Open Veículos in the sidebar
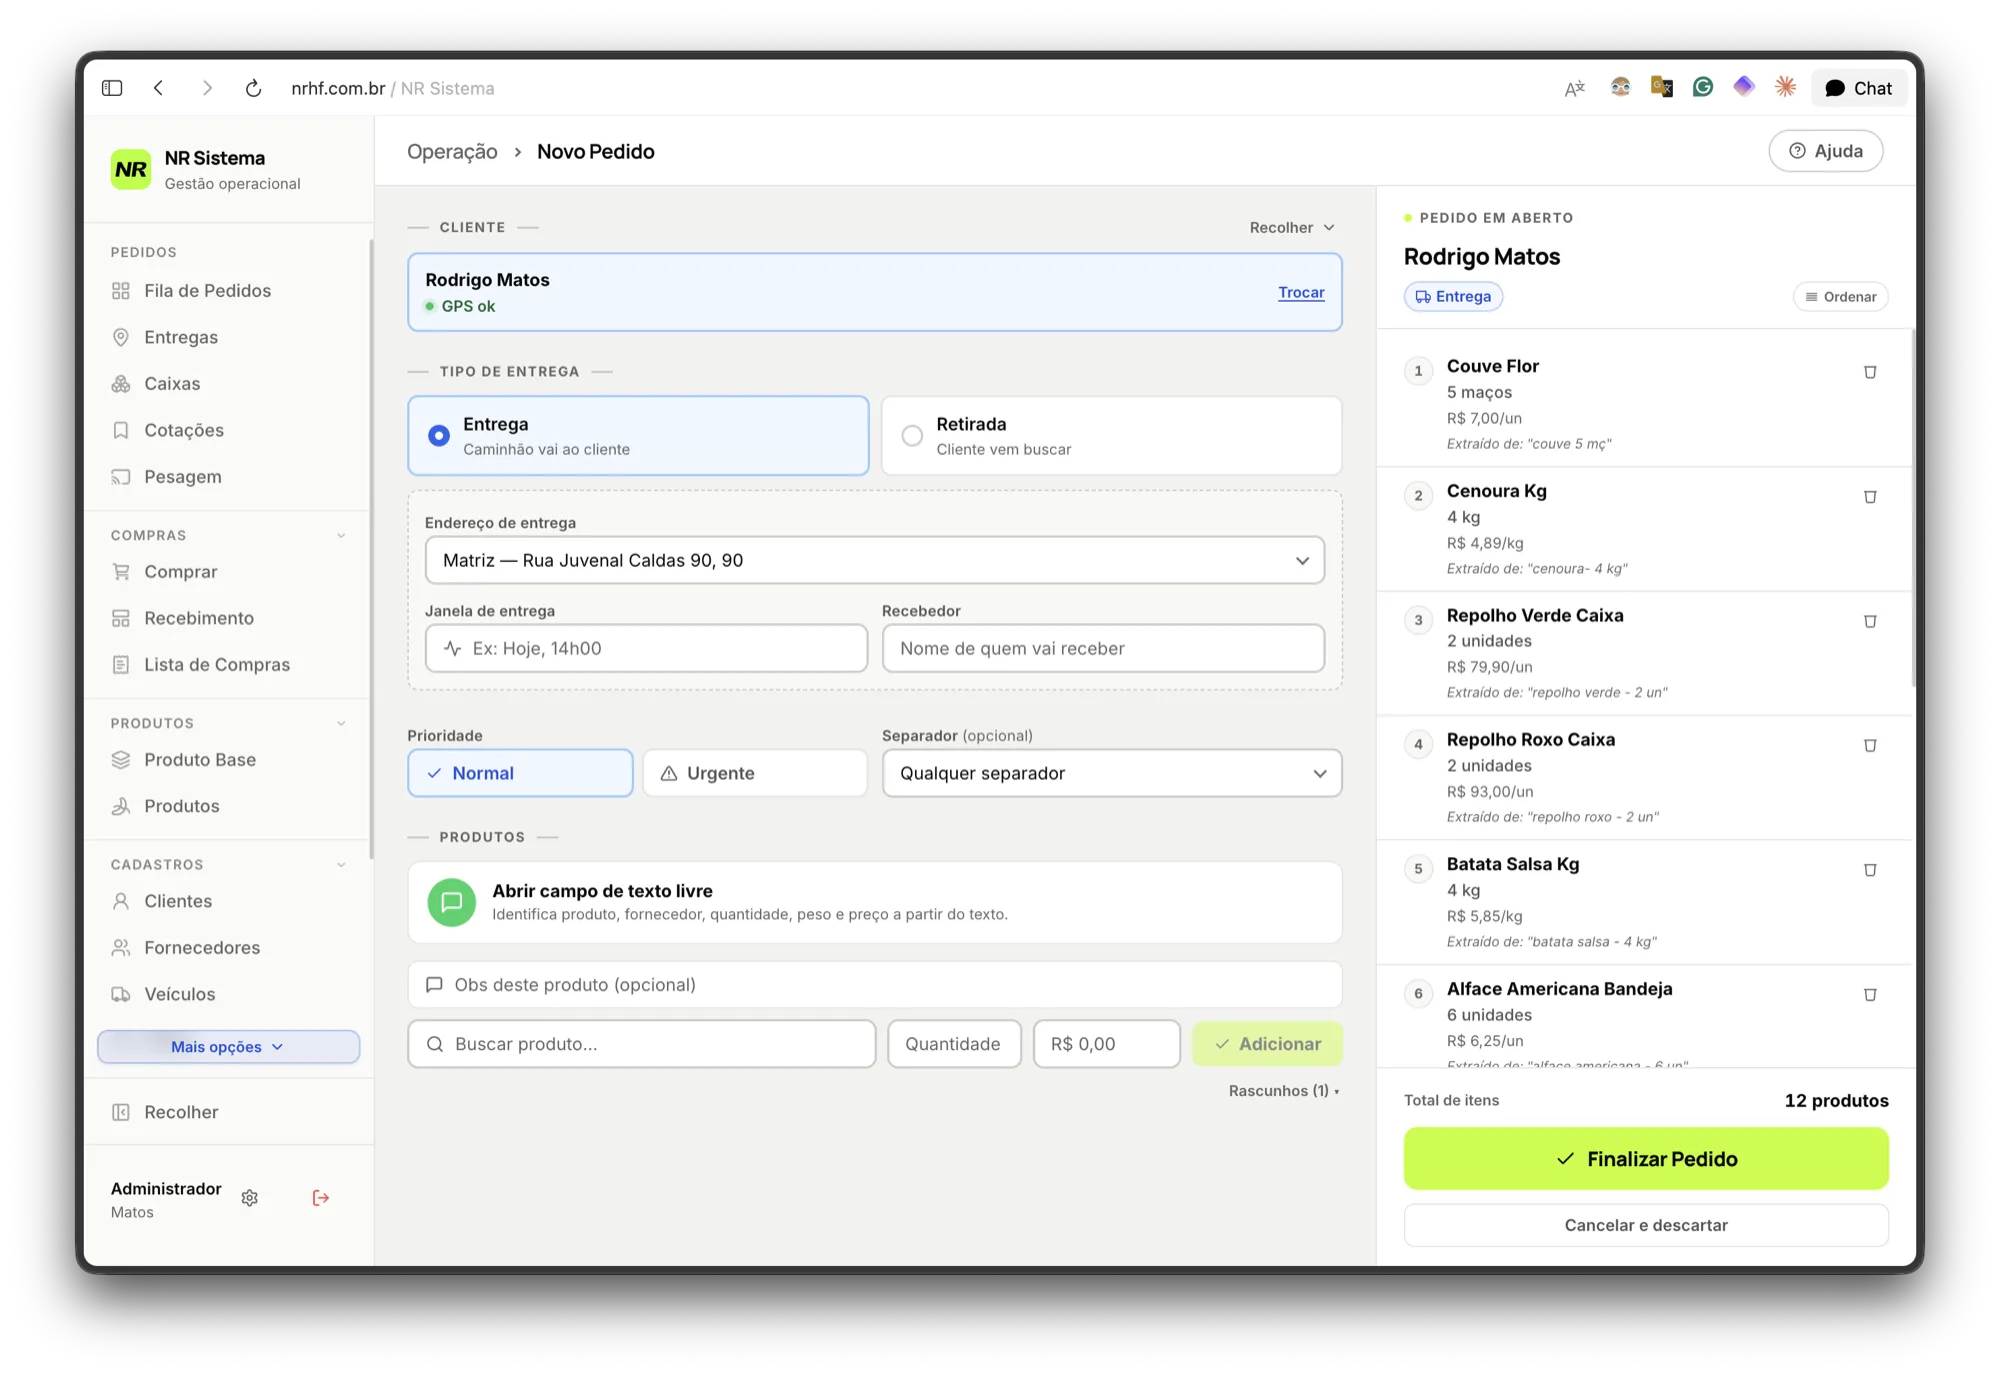 tap(180, 995)
